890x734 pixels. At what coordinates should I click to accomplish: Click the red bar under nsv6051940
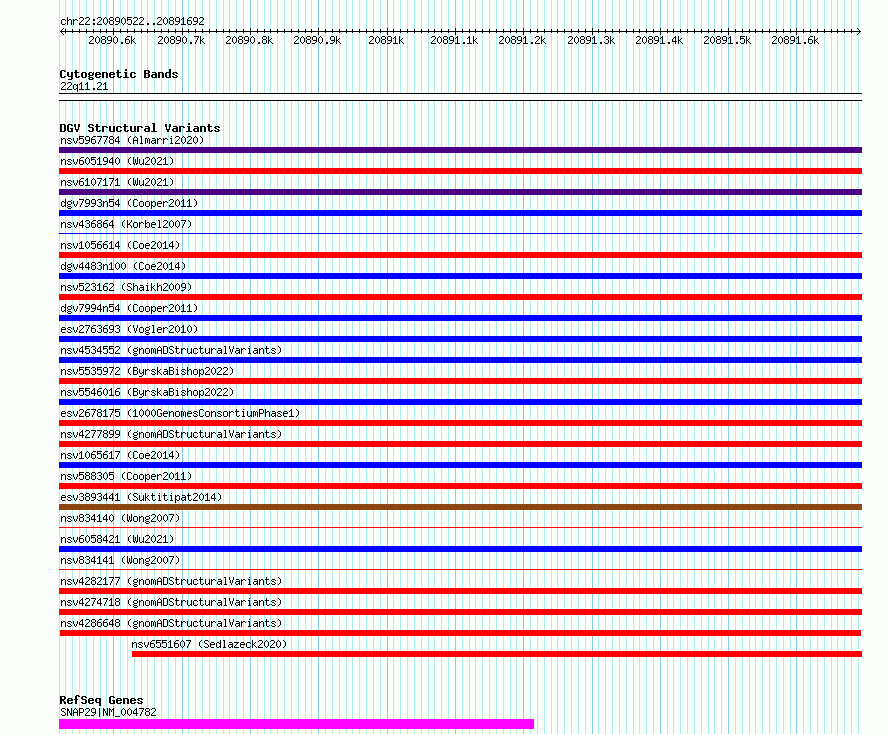coord(460,171)
